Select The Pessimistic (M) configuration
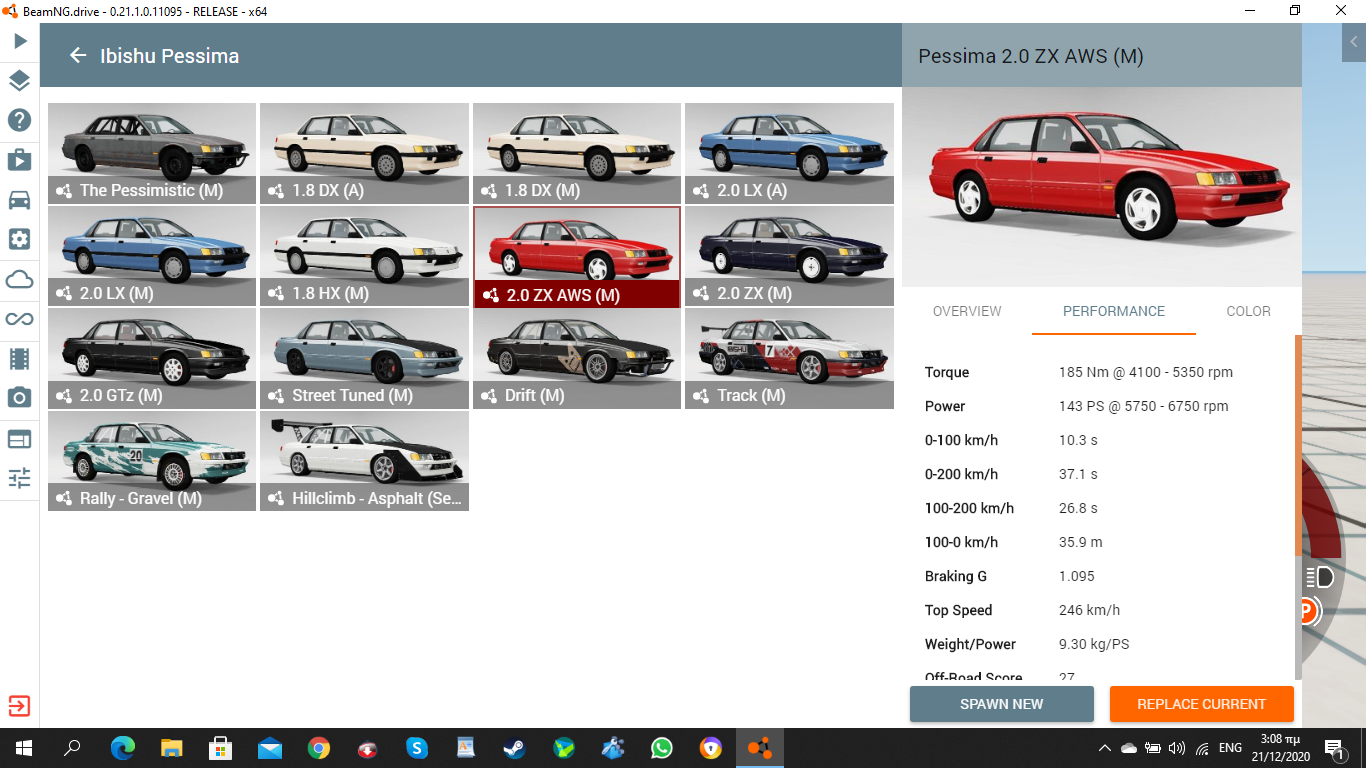Image resolution: width=1366 pixels, height=768 pixels. (152, 153)
